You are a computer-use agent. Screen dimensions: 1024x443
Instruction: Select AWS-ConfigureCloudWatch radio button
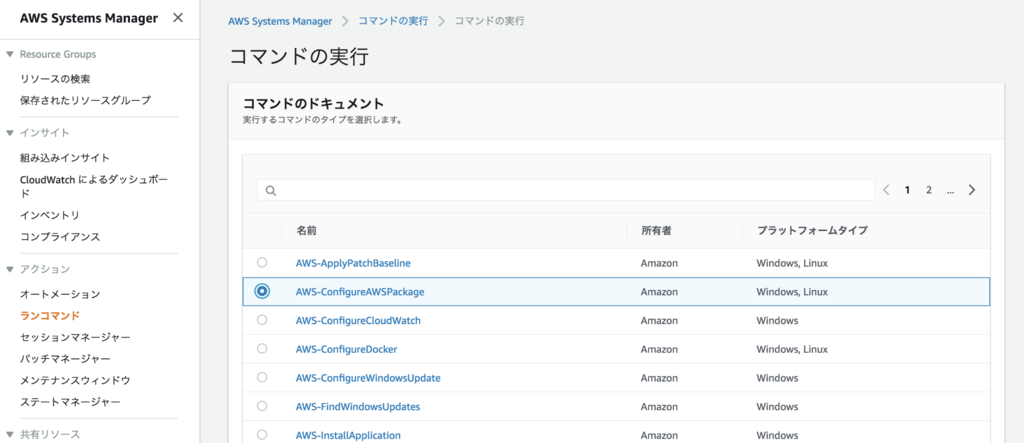[x=262, y=320]
